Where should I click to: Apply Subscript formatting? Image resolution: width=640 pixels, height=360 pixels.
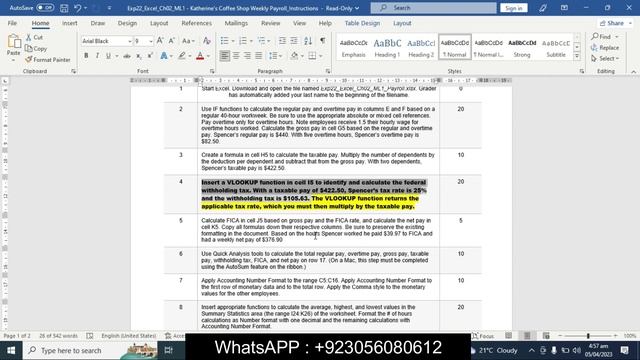tap(139, 56)
